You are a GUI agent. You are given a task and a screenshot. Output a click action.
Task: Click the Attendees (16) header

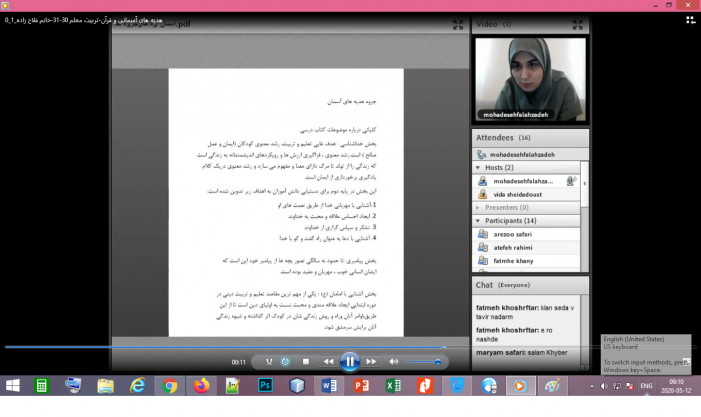tap(530, 138)
